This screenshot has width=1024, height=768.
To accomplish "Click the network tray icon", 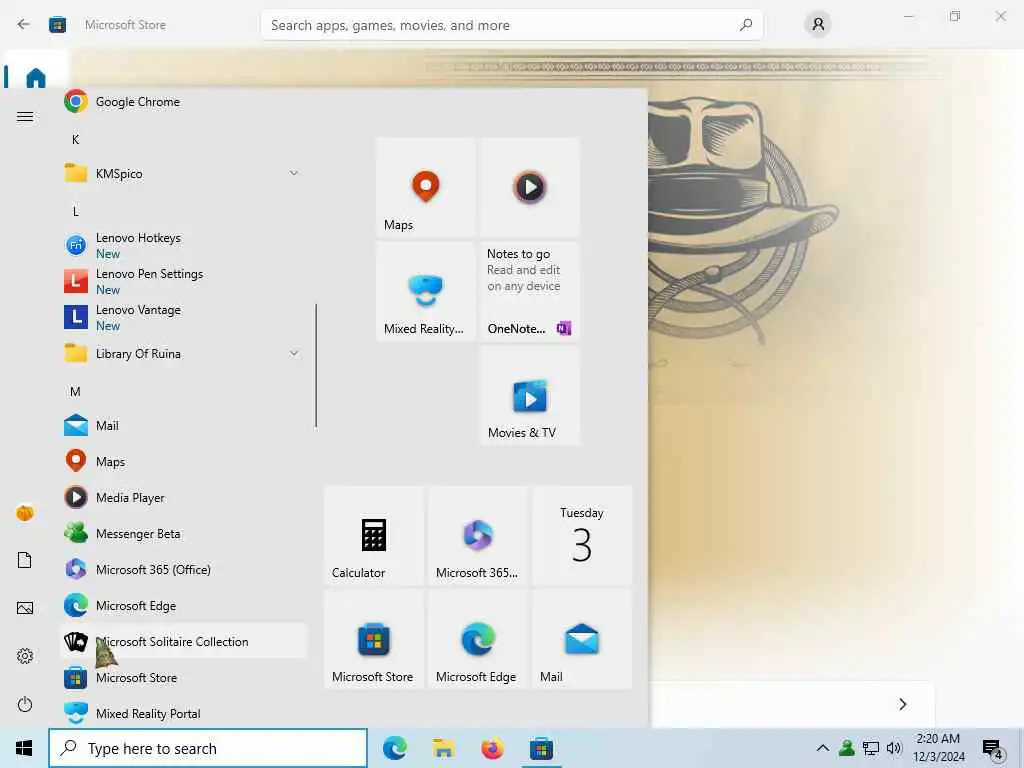I will coord(871,748).
